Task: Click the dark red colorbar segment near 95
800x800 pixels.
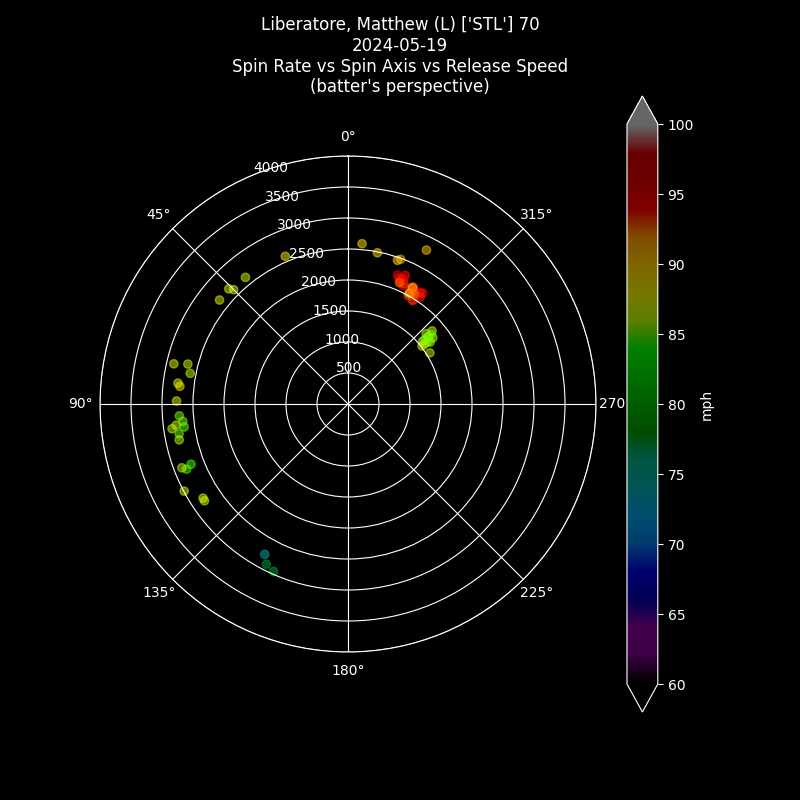Action: 642,195
